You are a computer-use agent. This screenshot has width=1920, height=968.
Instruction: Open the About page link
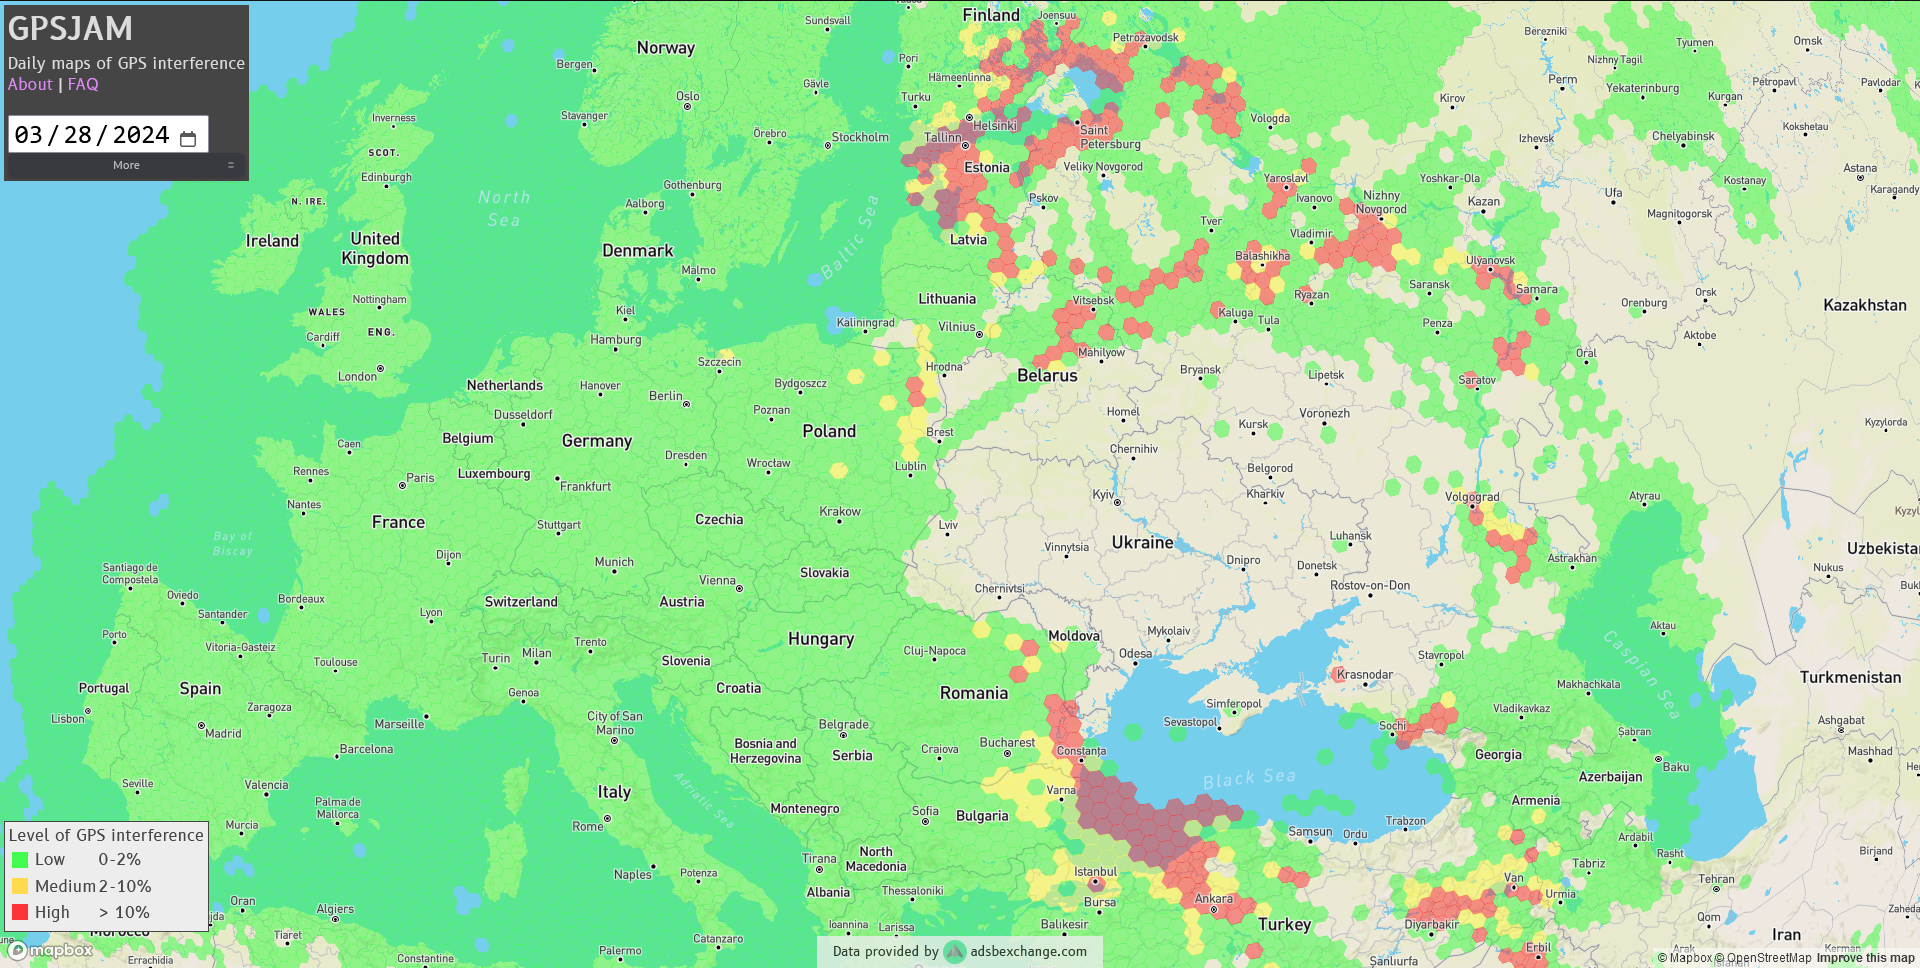coord(30,84)
